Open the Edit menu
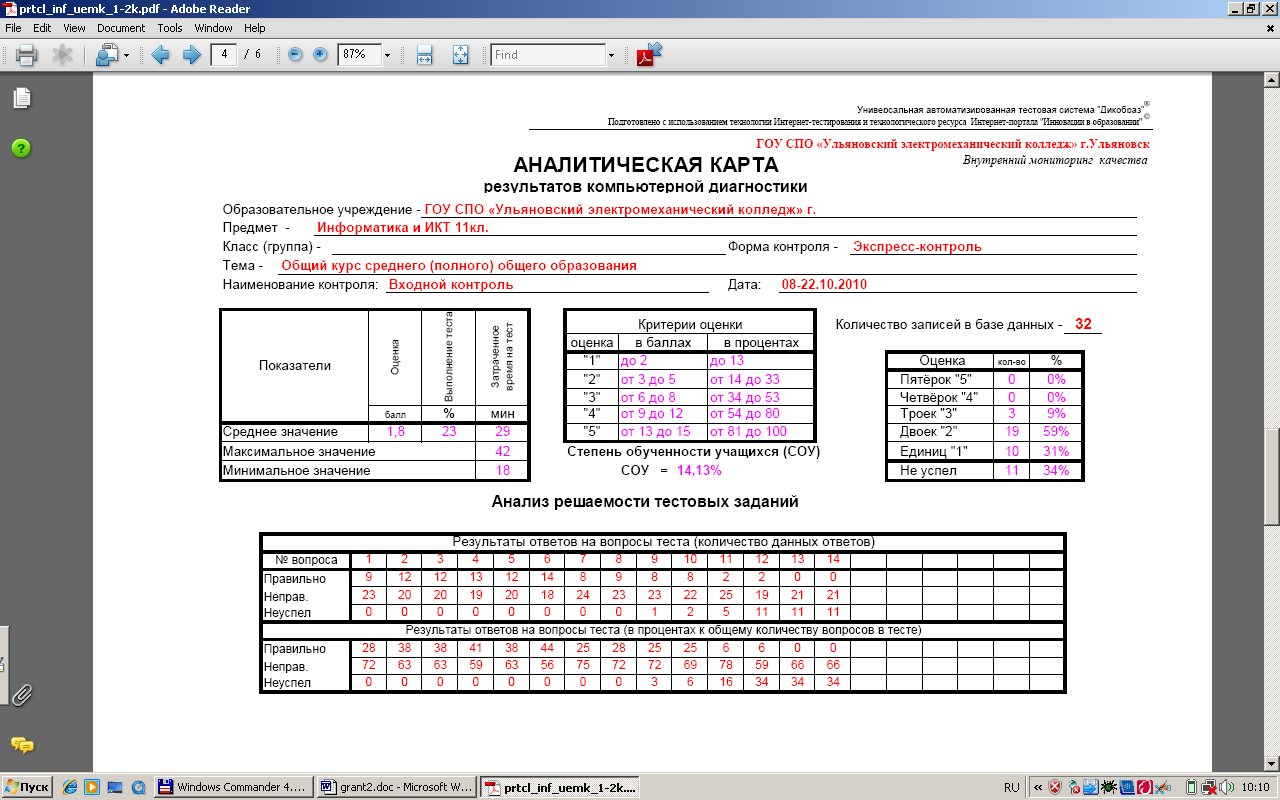Viewport: 1280px width, 800px height. [42, 29]
